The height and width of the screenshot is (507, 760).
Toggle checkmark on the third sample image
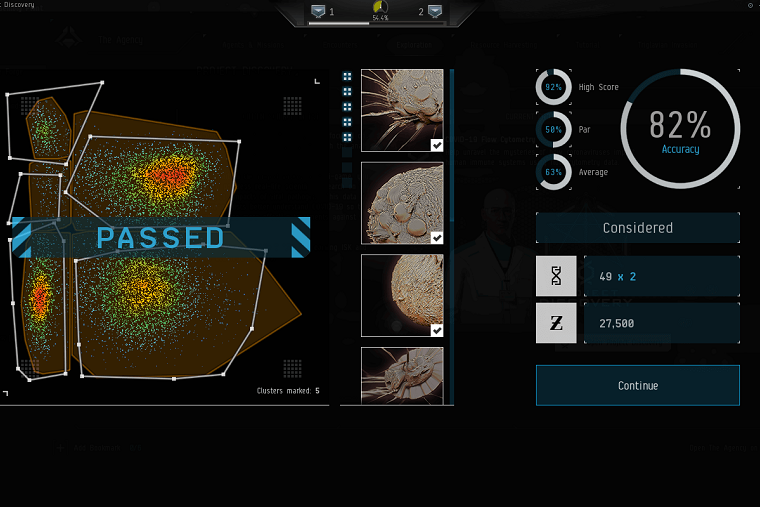(x=437, y=330)
